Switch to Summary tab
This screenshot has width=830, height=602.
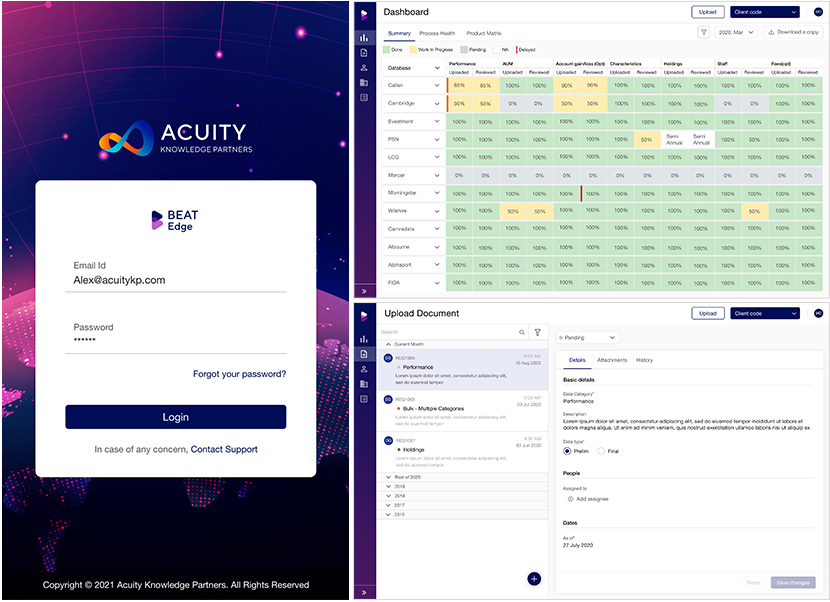tap(399, 33)
